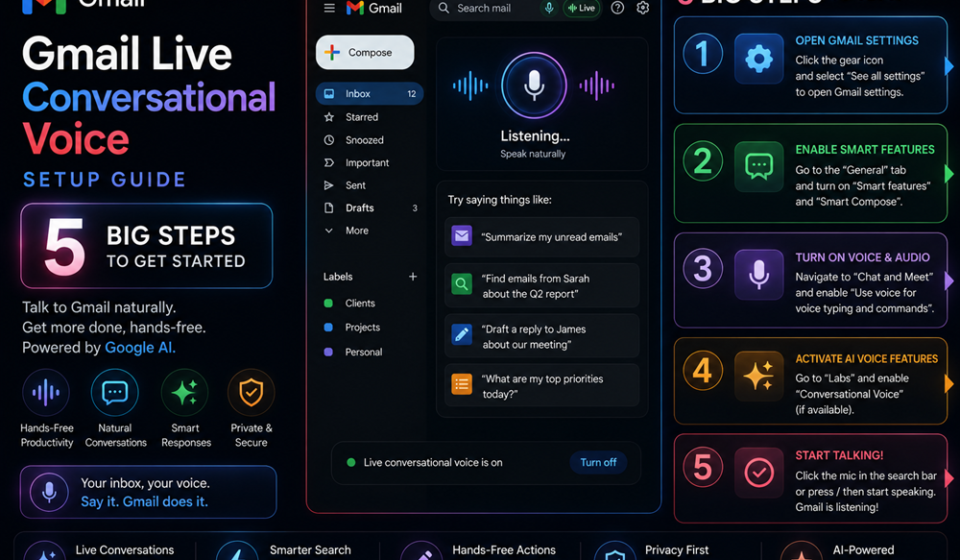960x560 pixels.
Task: Click mic icon in "Your inbox, your voice" banner
Action: pos(49,491)
